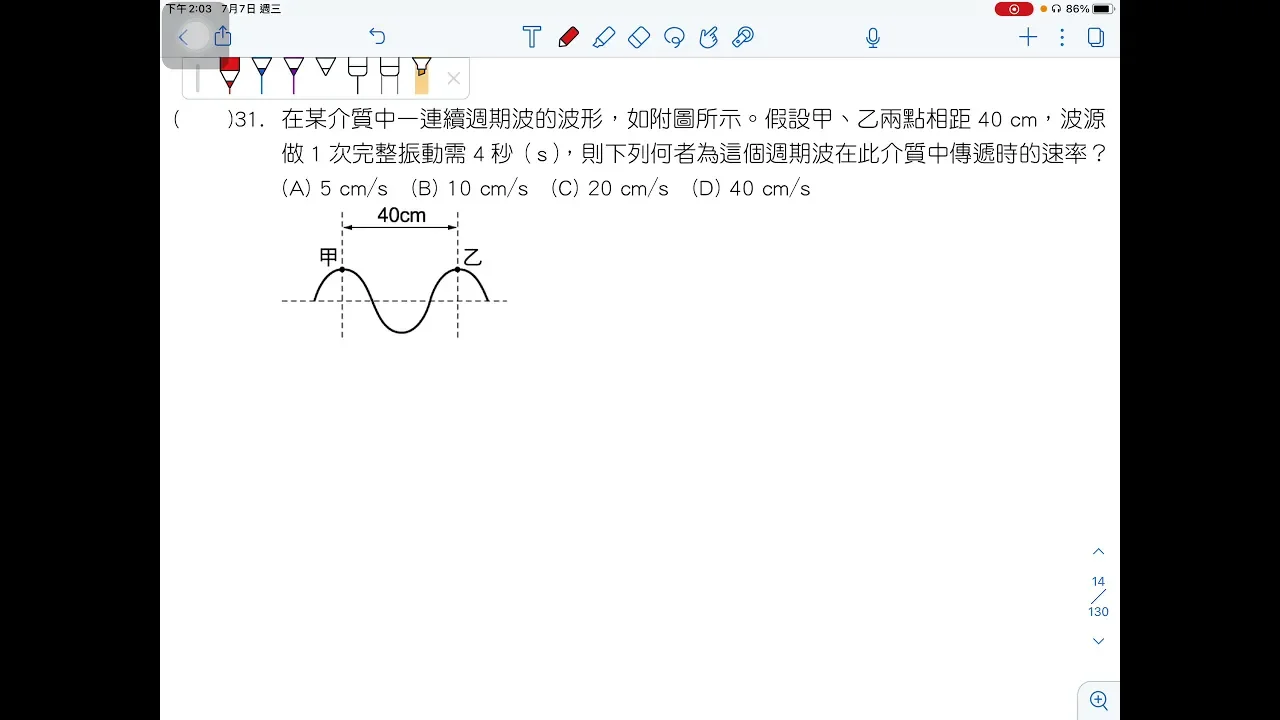Click the pen palette drag handle

[x=198, y=77]
